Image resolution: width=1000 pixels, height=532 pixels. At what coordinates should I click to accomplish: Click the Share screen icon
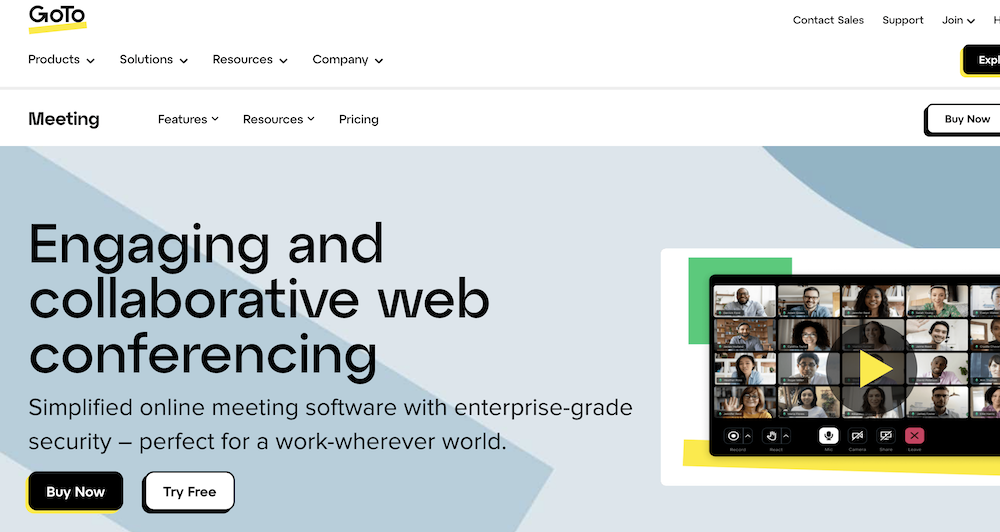click(x=885, y=436)
